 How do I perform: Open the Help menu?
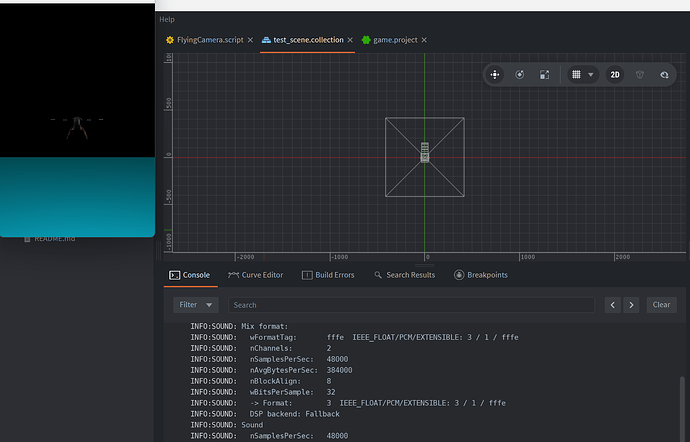coord(167,19)
